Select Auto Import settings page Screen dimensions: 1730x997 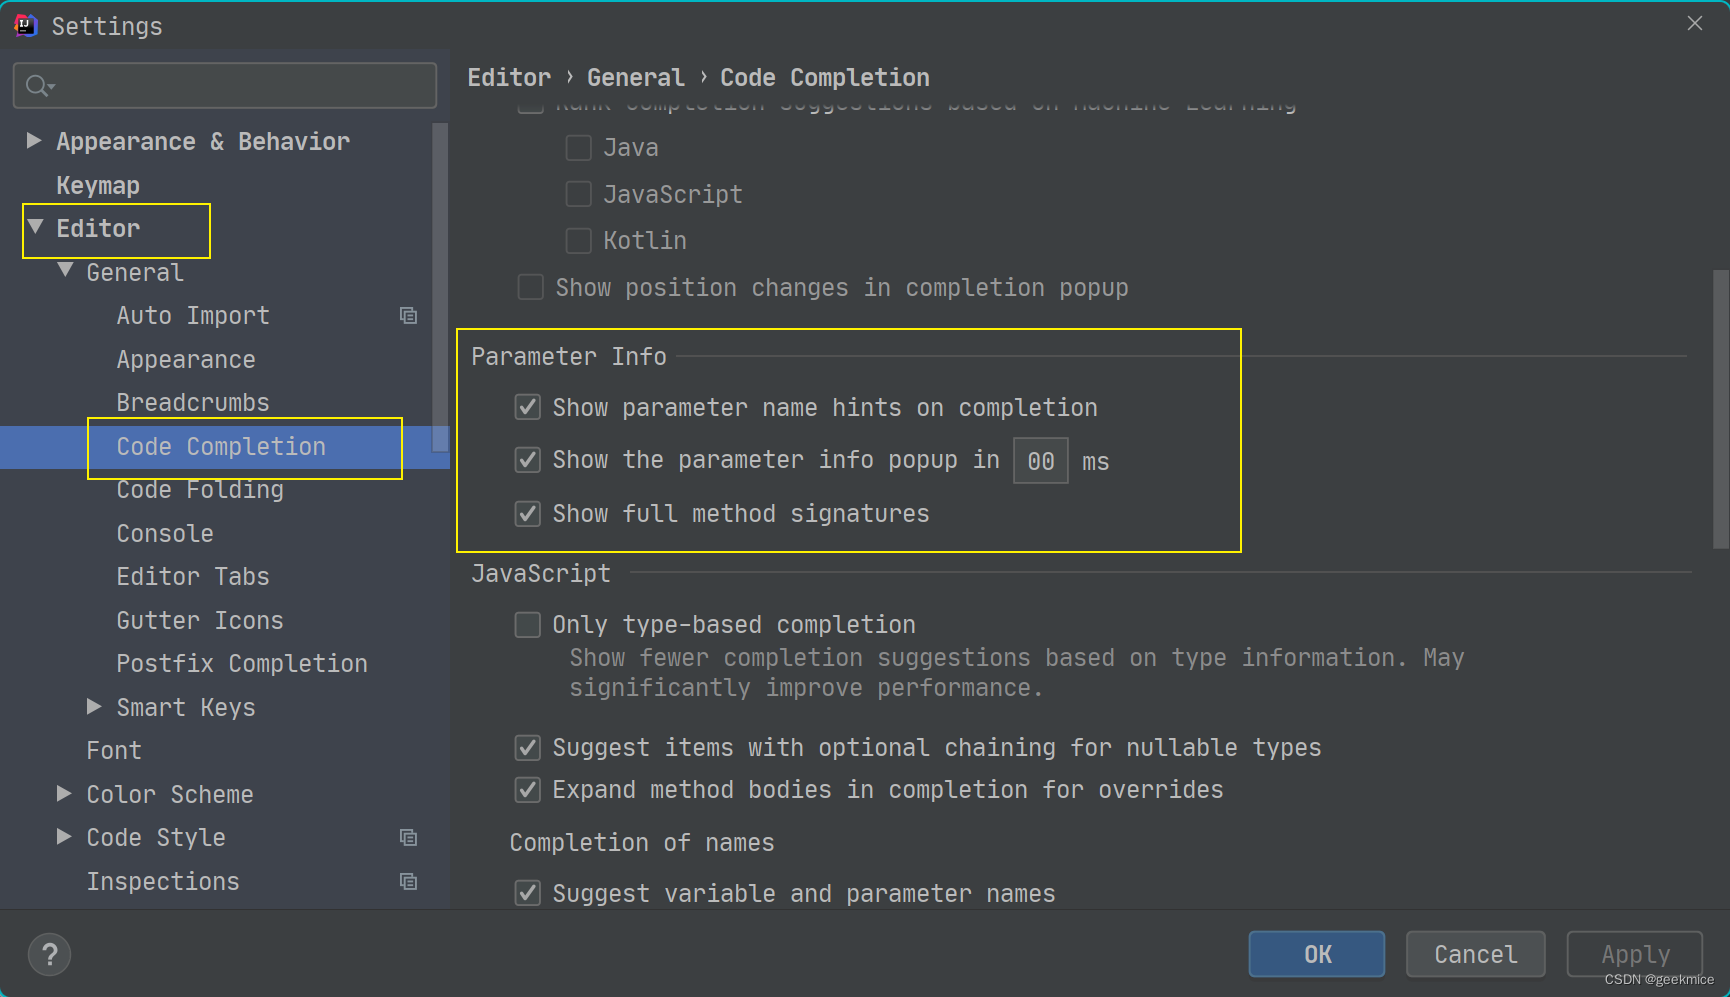[193, 316]
